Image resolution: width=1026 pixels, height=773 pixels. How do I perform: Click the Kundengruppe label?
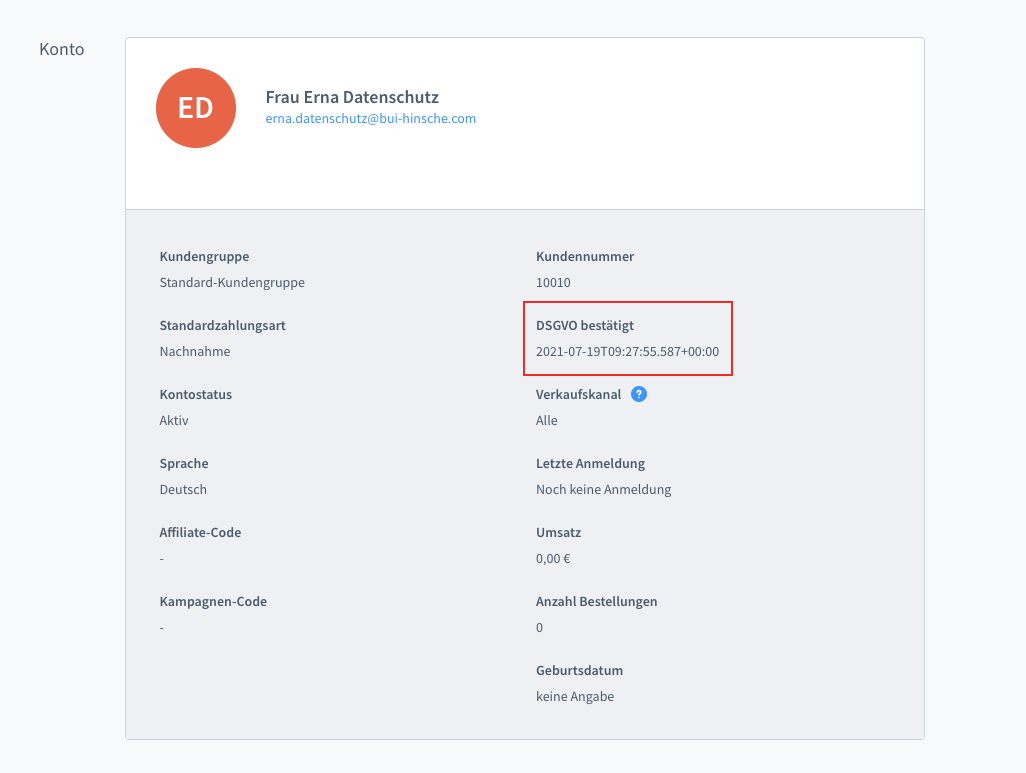[x=204, y=256]
